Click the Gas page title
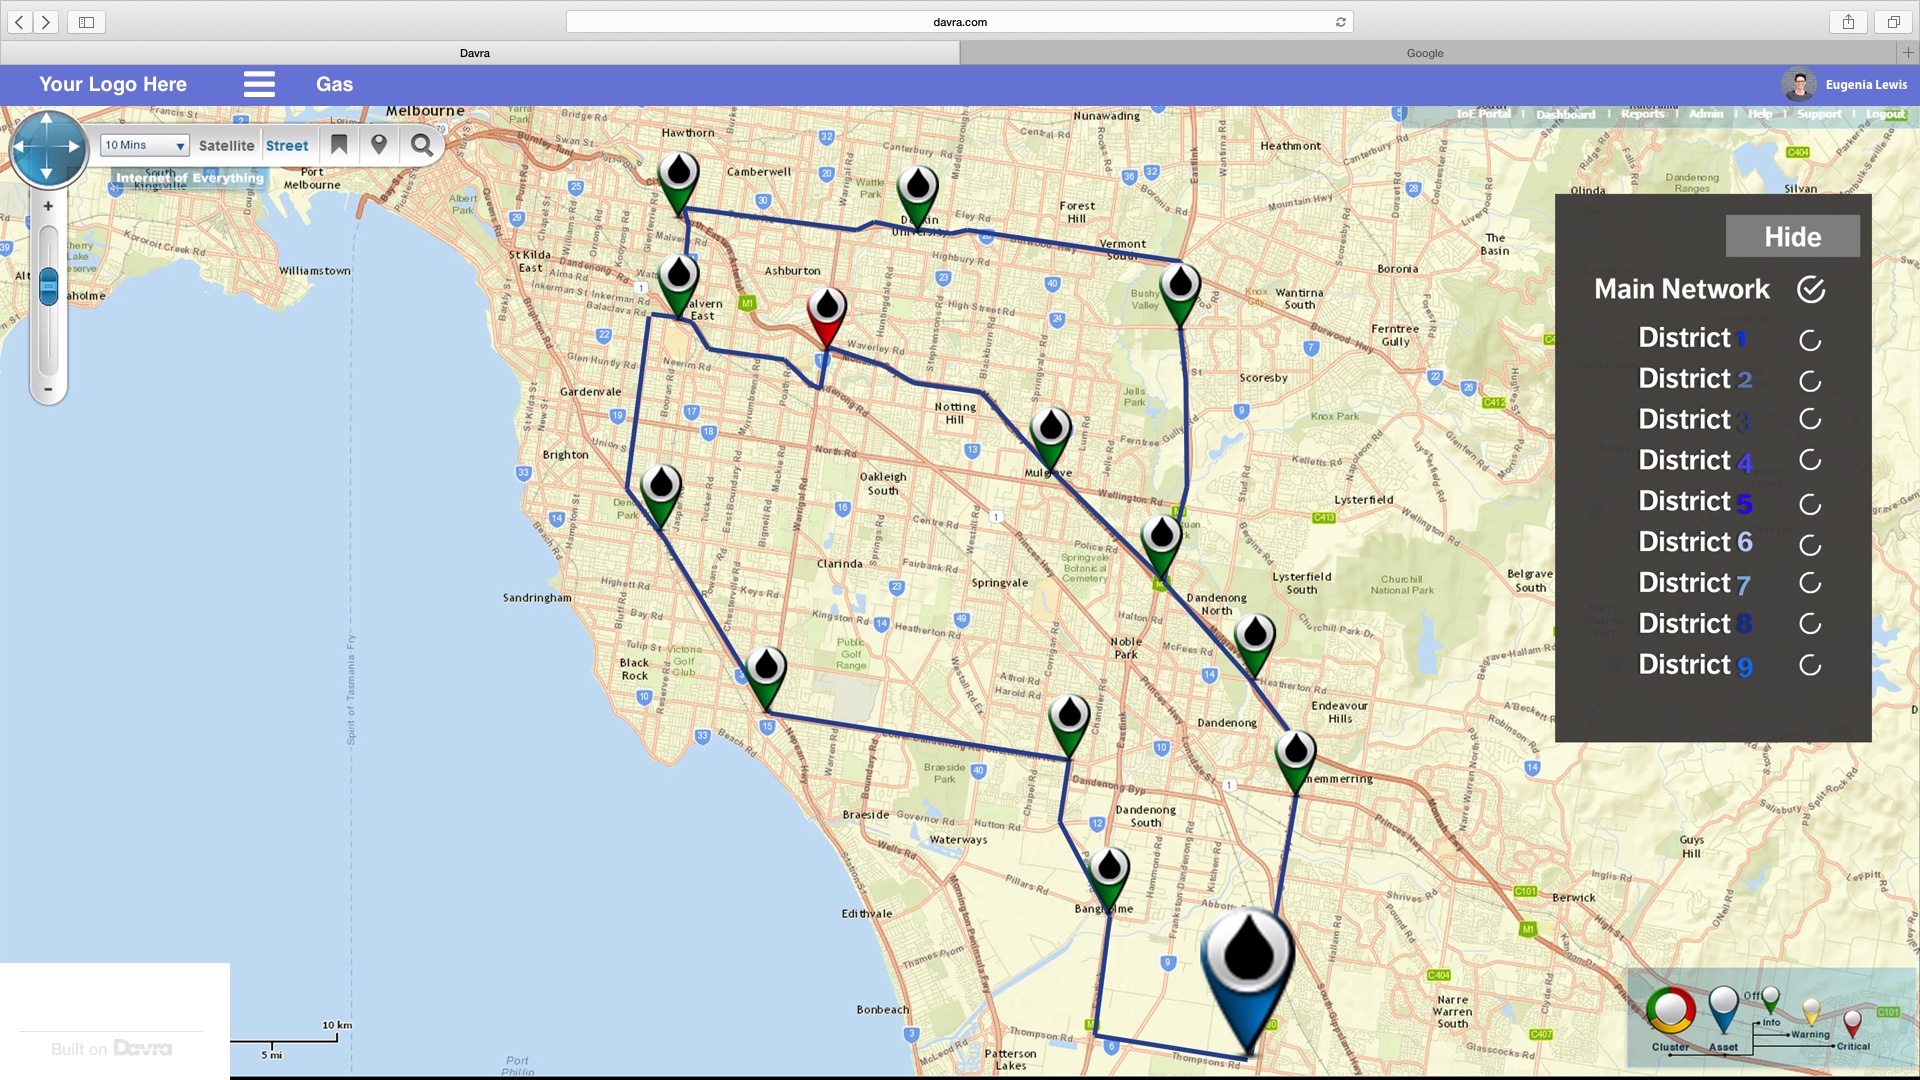The height and width of the screenshot is (1080, 1920). (x=334, y=84)
